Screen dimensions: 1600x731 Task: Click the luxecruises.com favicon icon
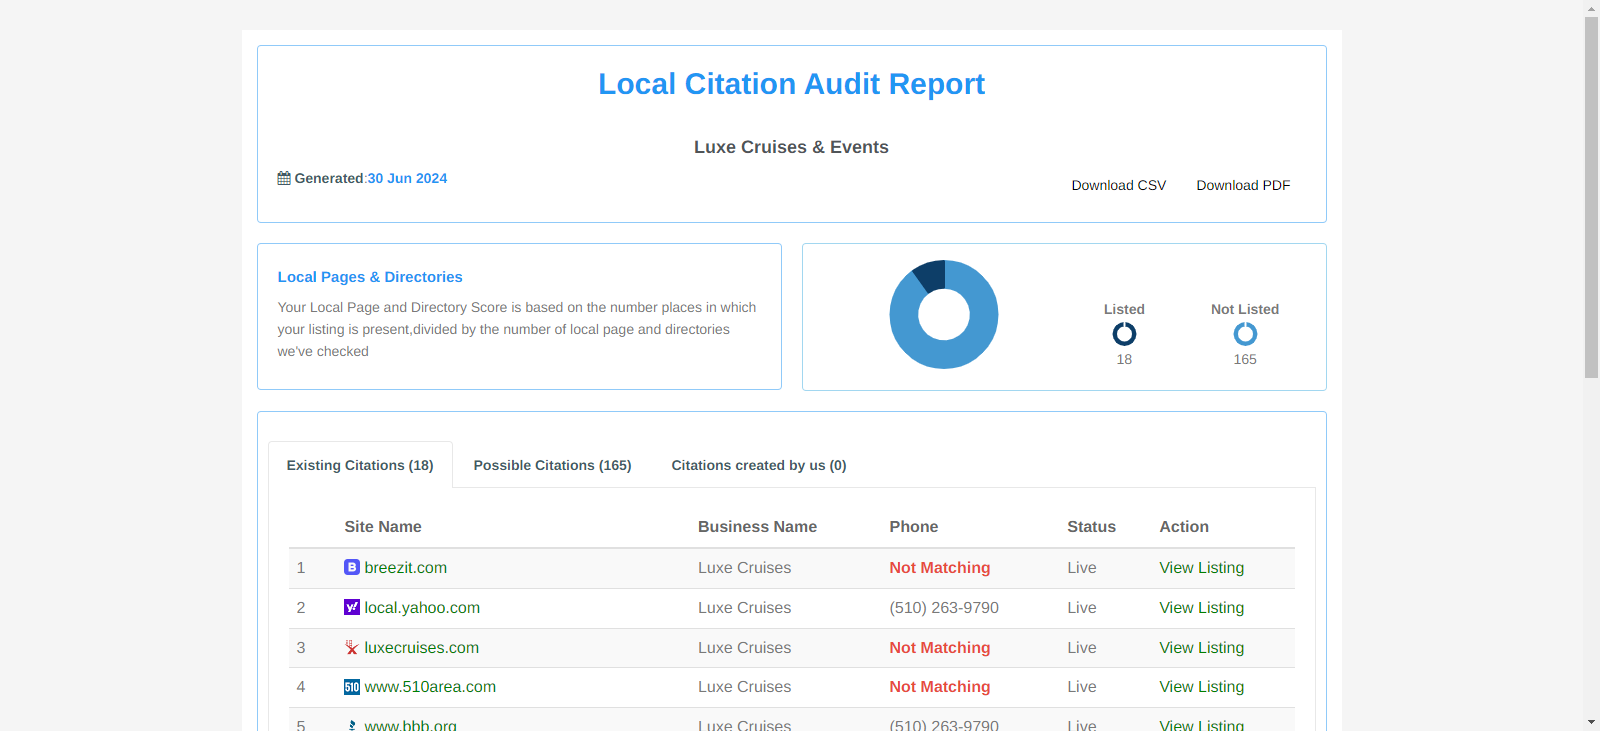352,648
